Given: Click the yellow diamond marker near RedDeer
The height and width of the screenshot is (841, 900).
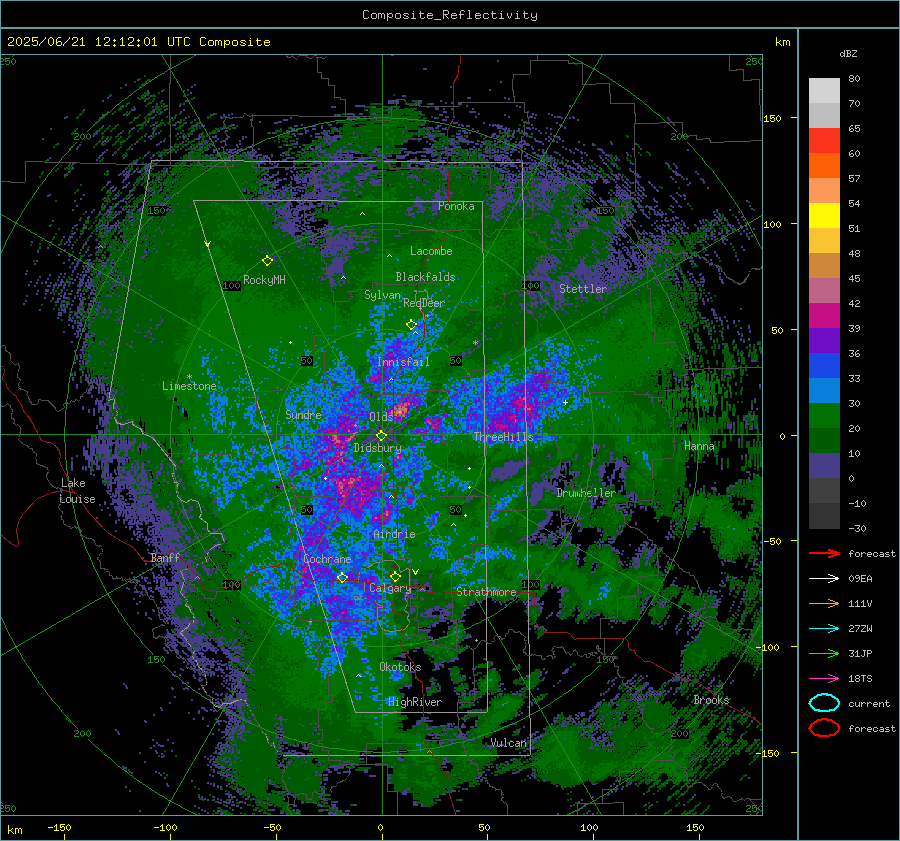Looking at the screenshot, I should pos(411,324).
